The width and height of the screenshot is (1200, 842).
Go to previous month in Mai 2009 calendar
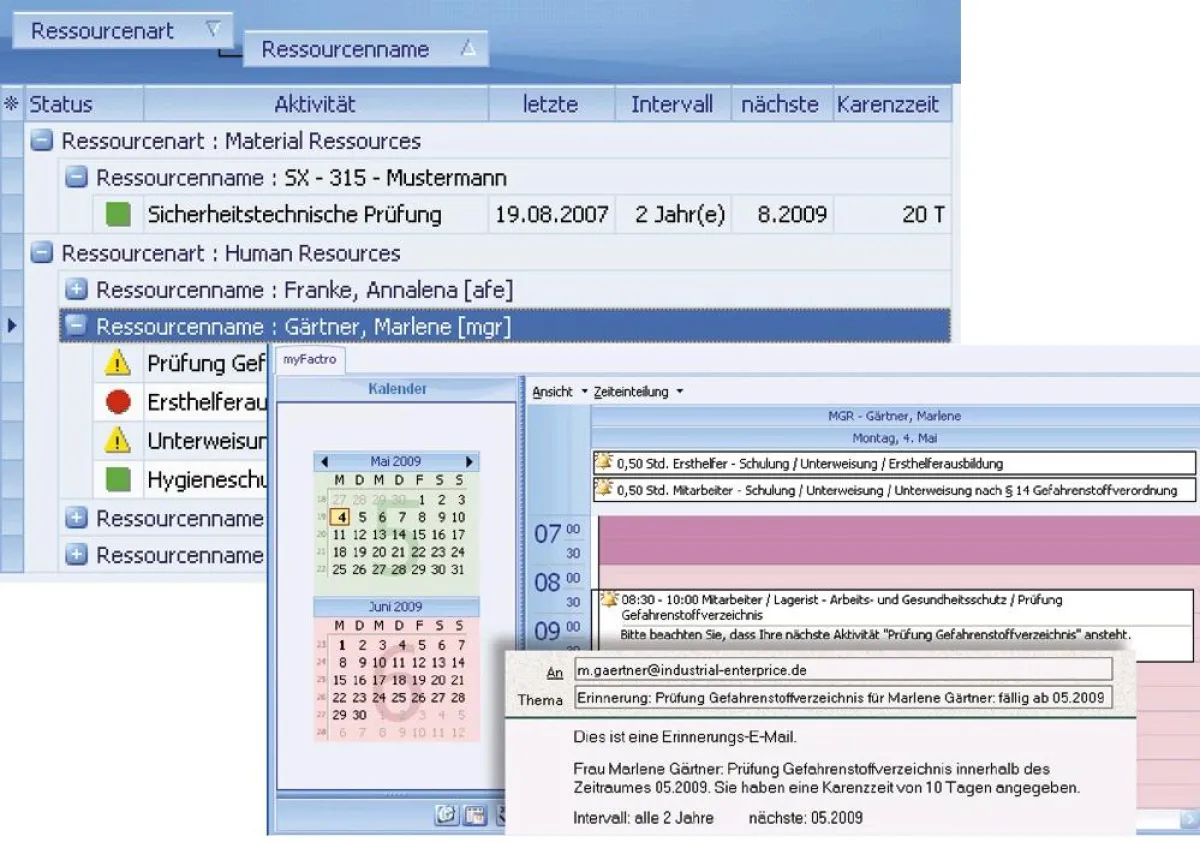point(324,462)
